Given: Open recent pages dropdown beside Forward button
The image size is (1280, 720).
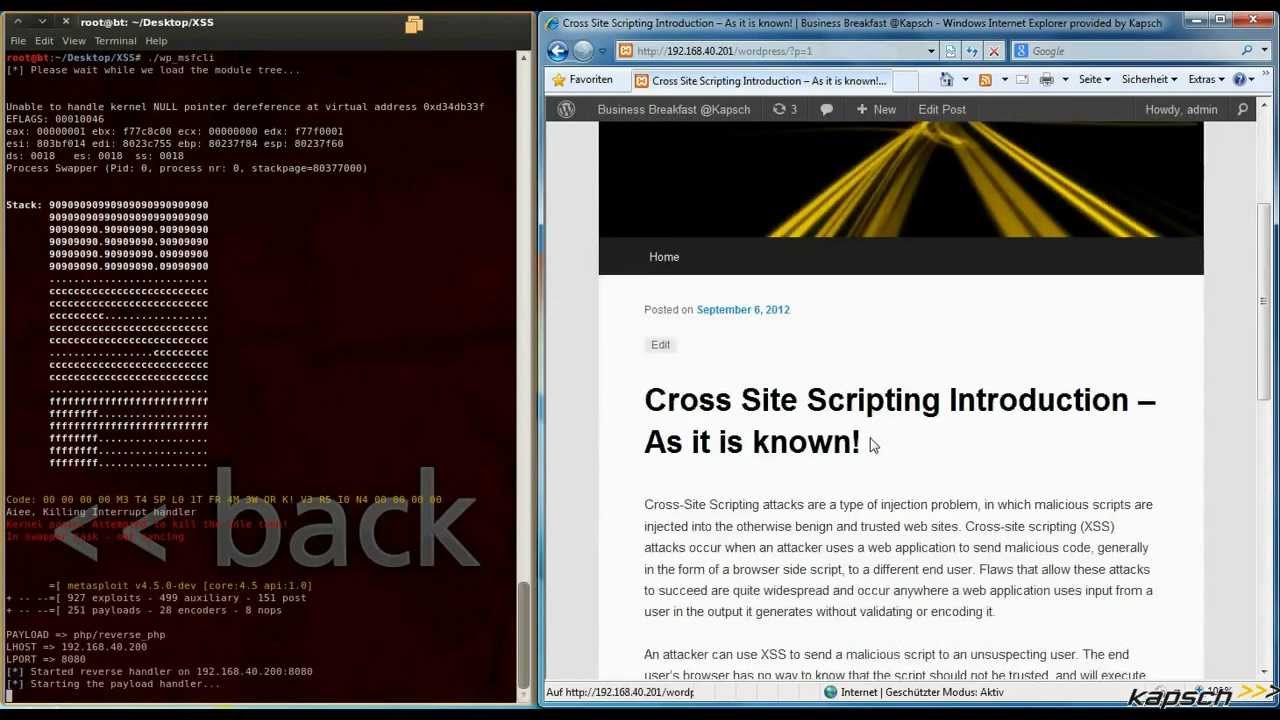Looking at the screenshot, I should point(603,51).
